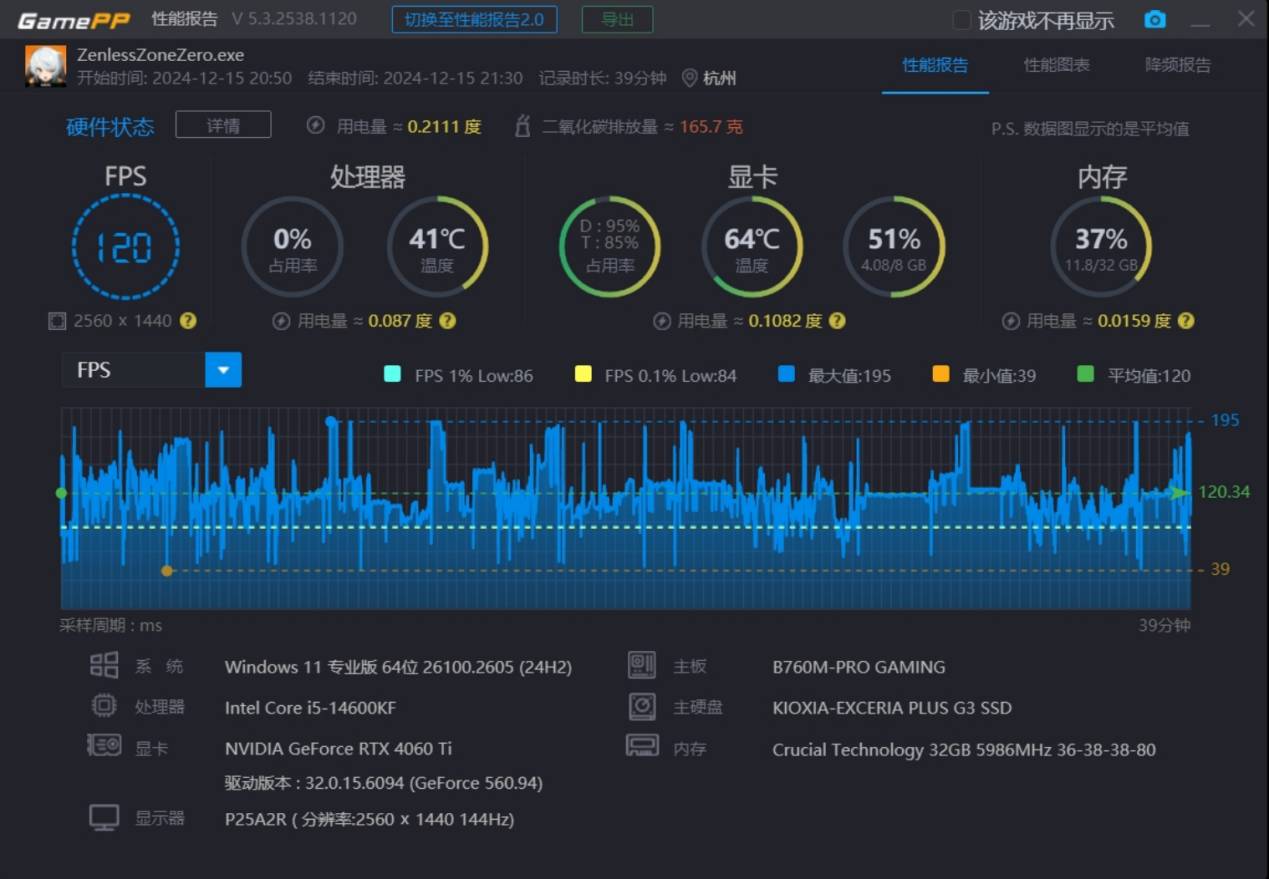Click the help icon beside 0.0159 度
The height and width of the screenshot is (879, 1269).
[1186, 321]
